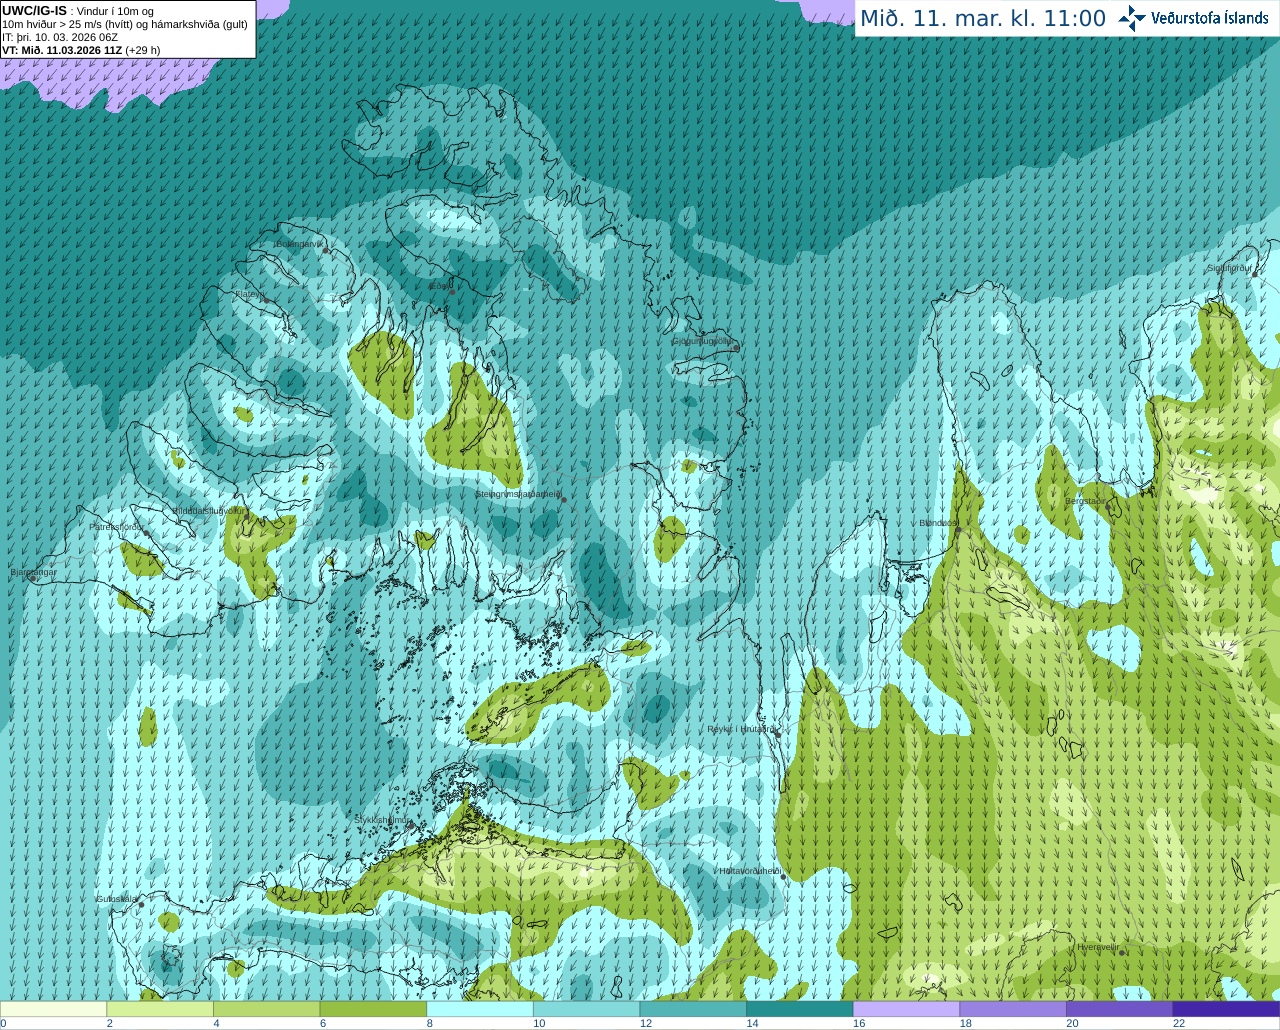Screen dimensions: 1280x1030
Task: Select the Holtavörðuheiði station label
Action: coord(750,871)
